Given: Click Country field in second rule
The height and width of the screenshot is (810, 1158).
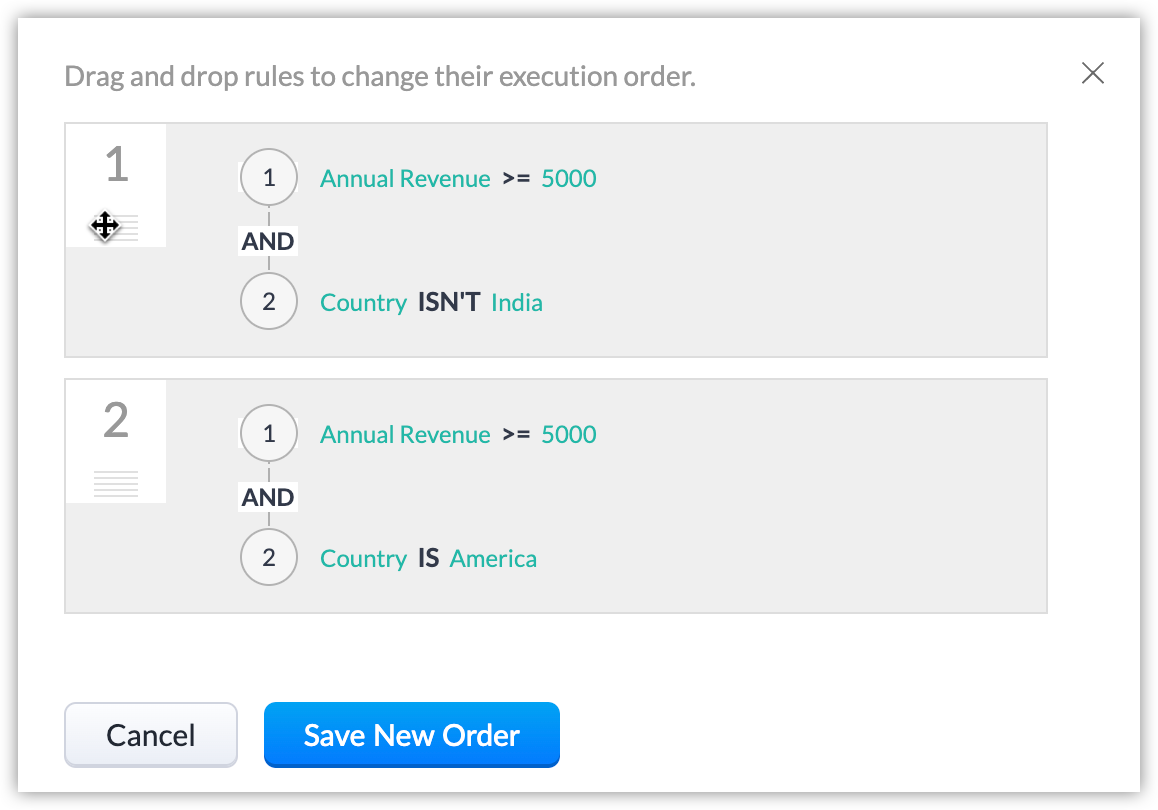Looking at the screenshot, I should (363, 559).
